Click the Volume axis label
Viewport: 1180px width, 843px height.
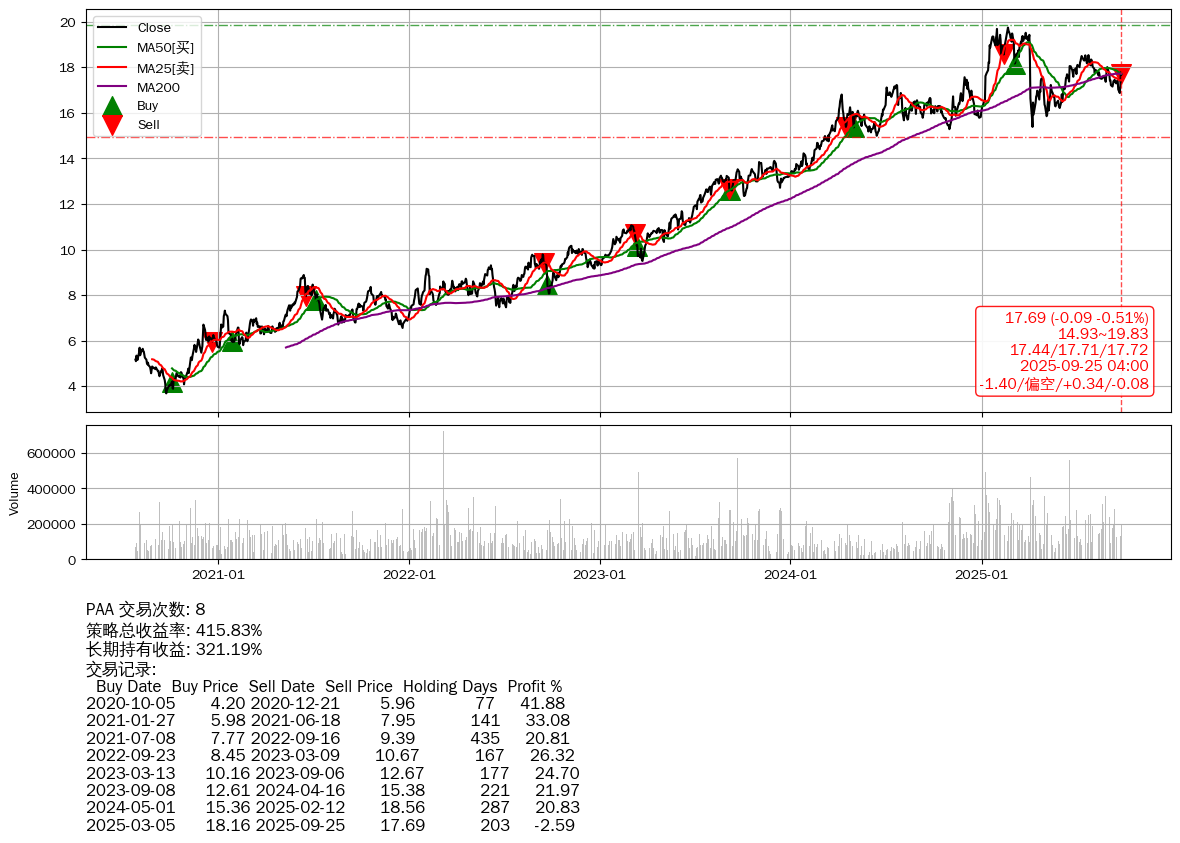(x=14, y=493)
